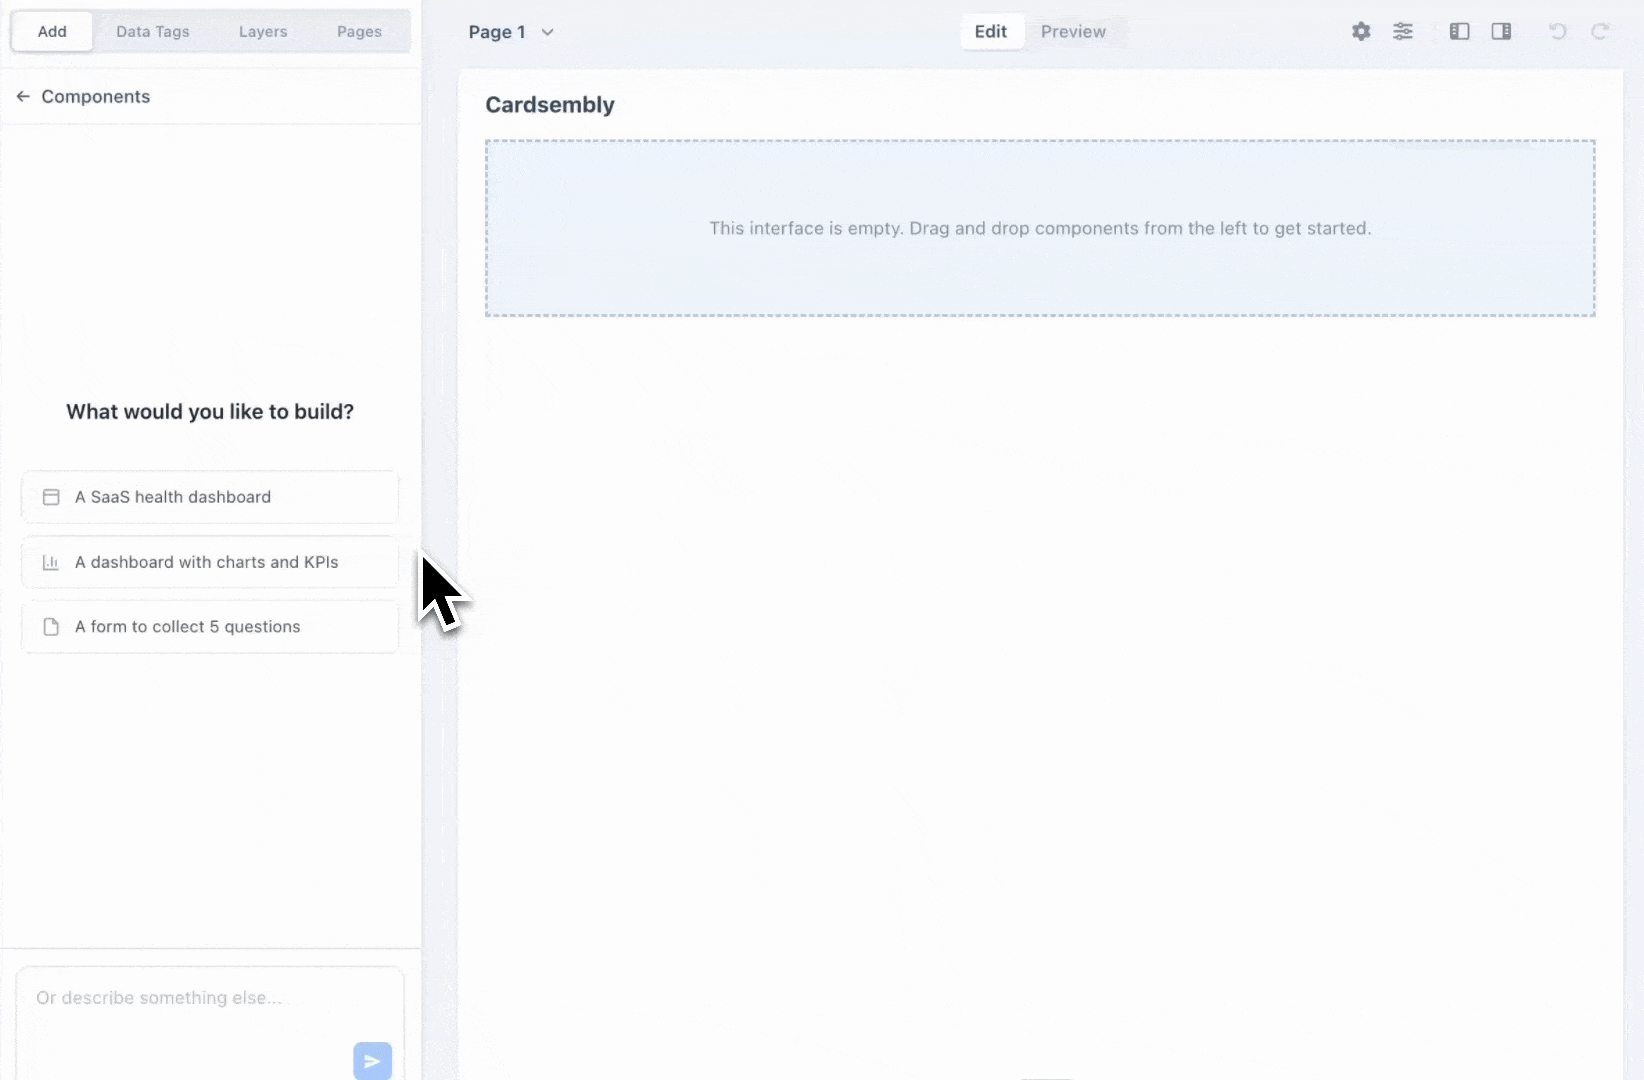Select Edit mode
Image resolution: width=1644 pixels, height=1080 pixels.
tap(991, 31)
